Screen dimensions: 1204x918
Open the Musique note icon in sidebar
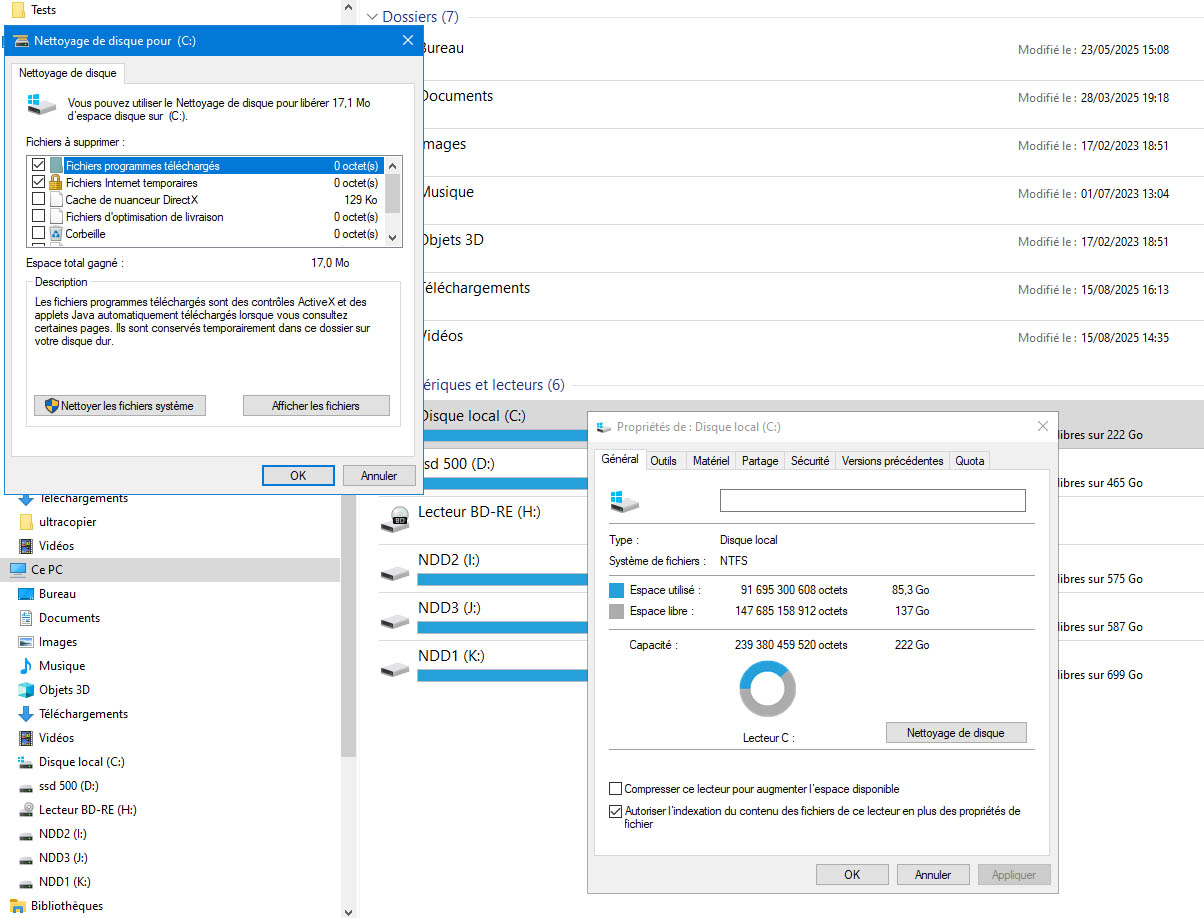pyautogui.click(x=26, y=666)
